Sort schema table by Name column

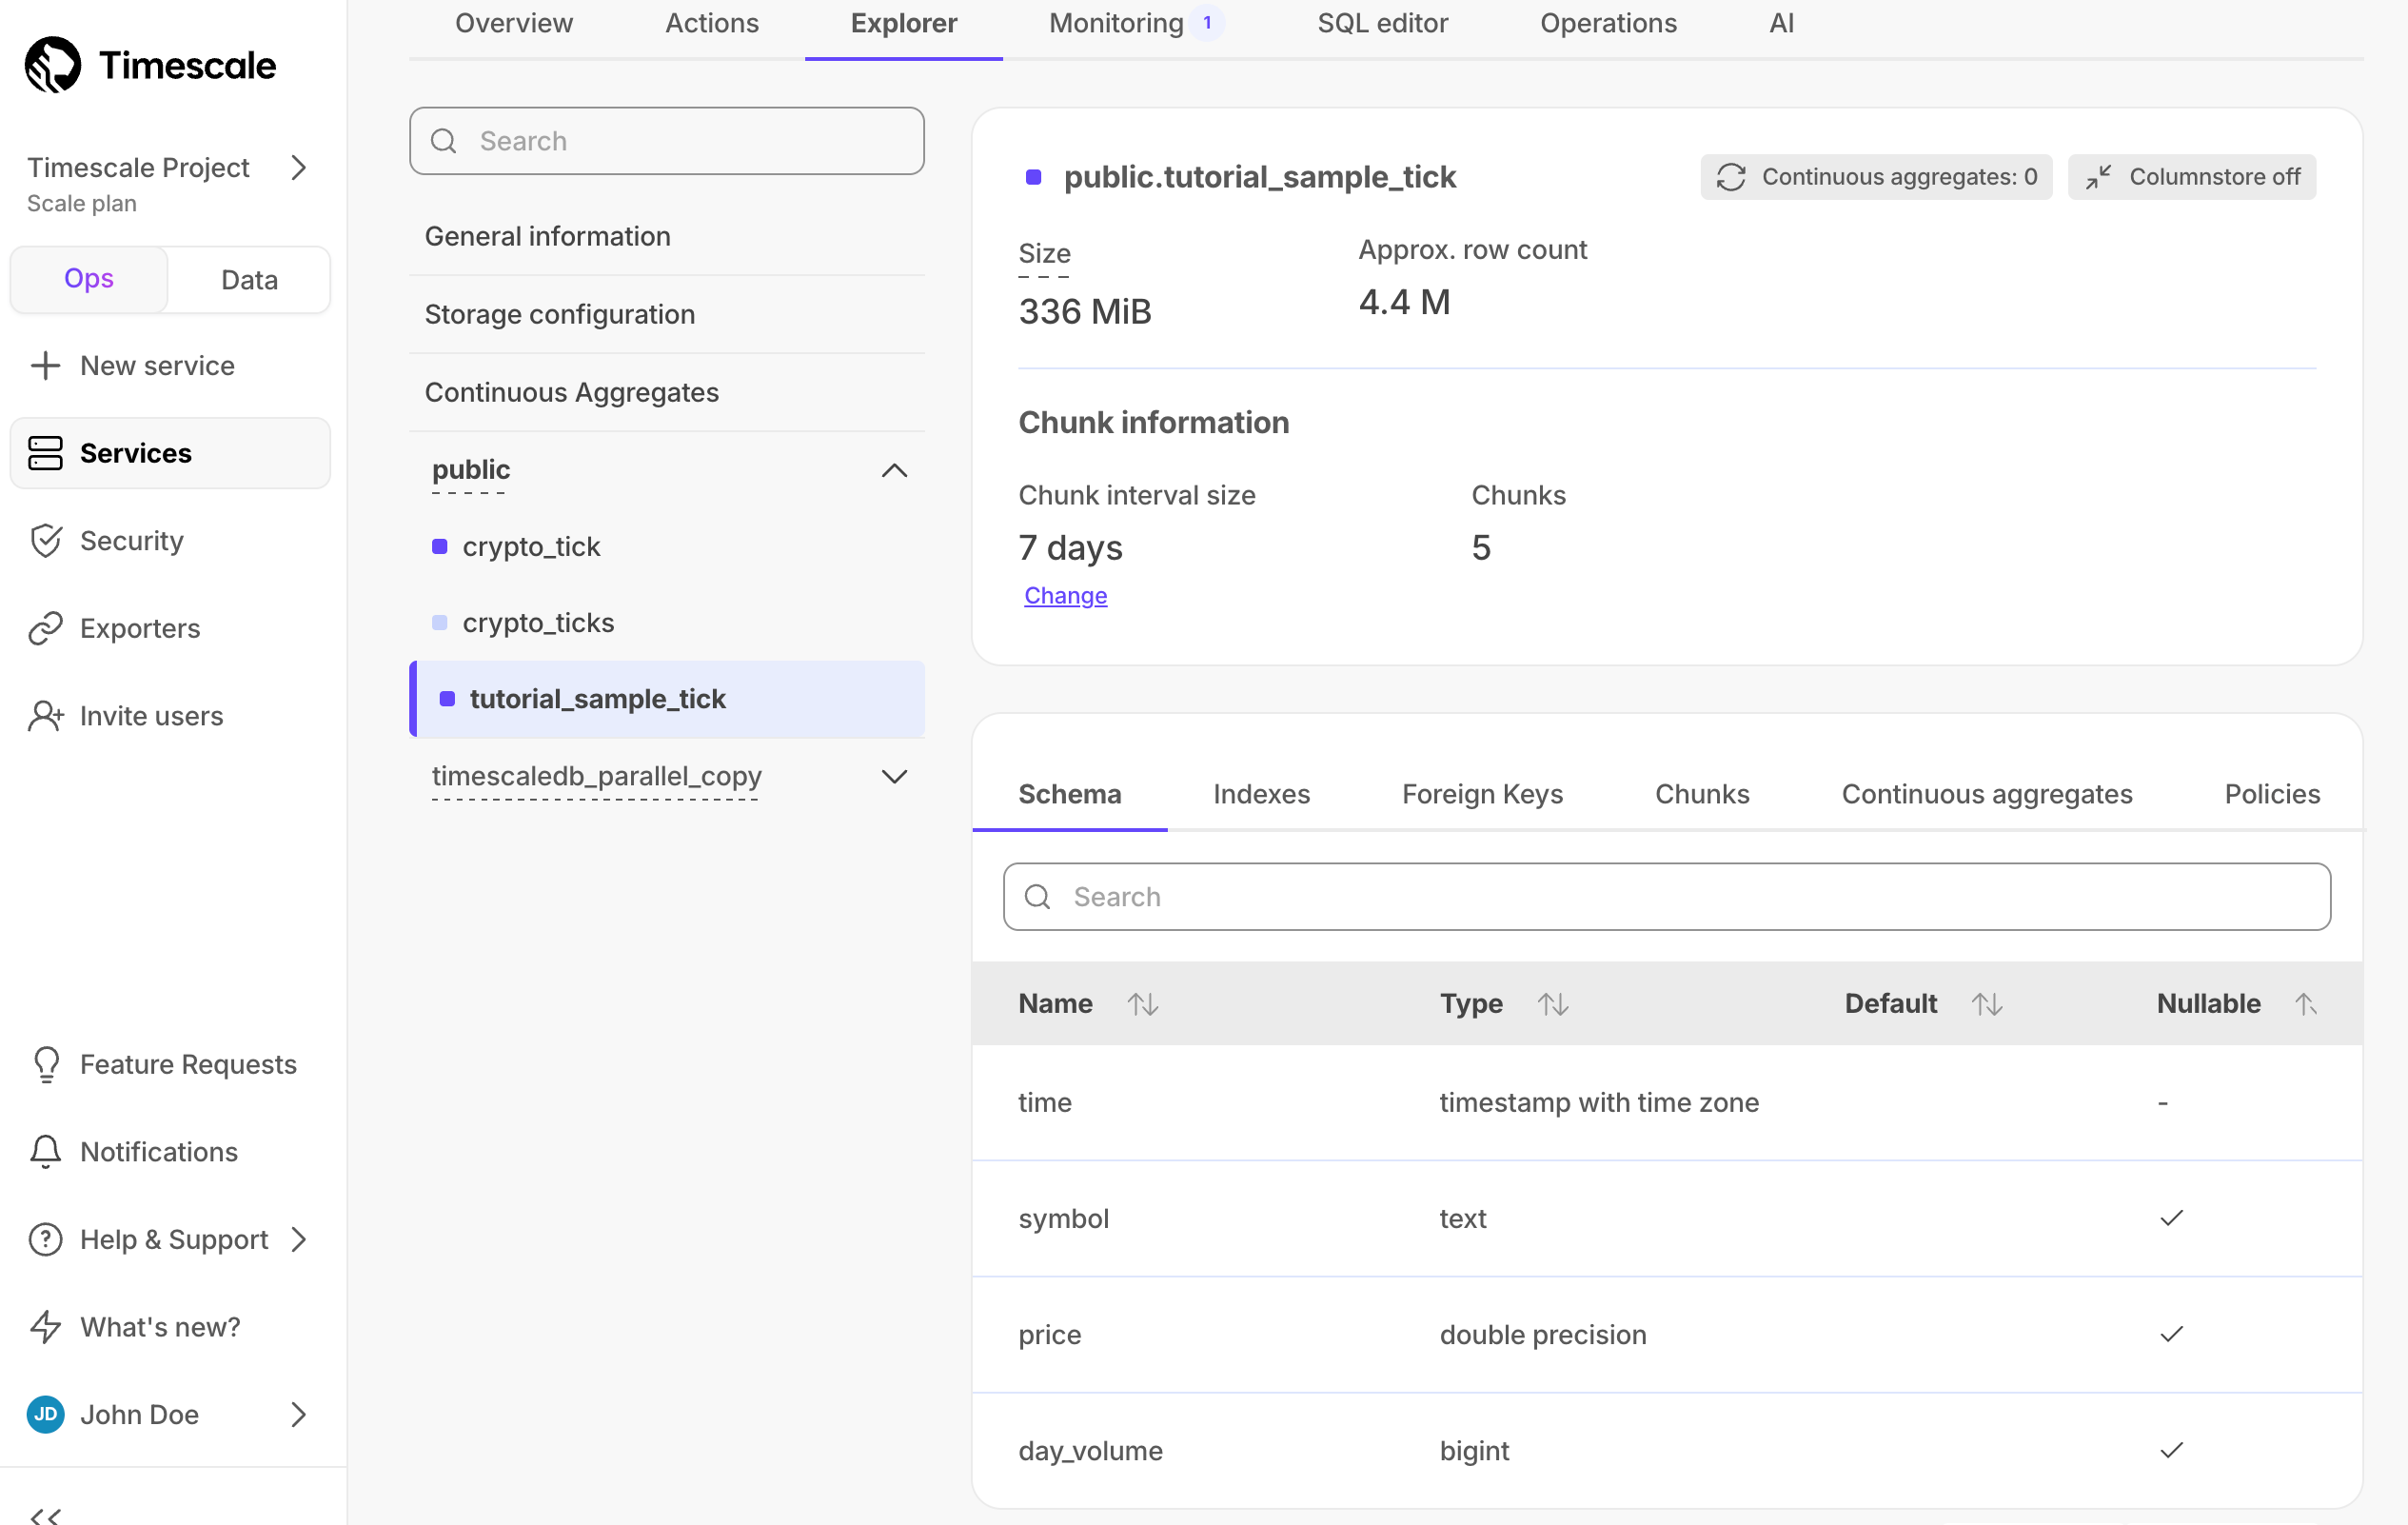[x=1143, y=1003]
